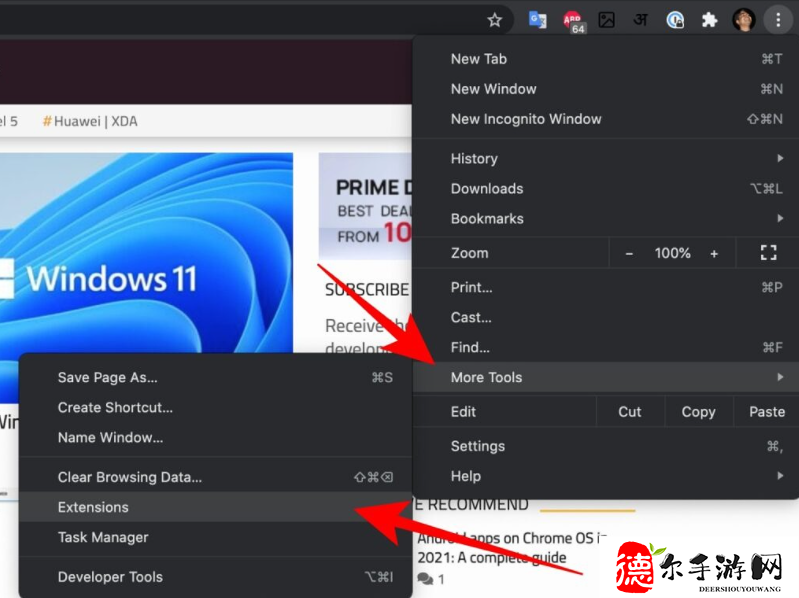Expand the Bookmarks submenu
This screenshot has width=799, height=598.
[x=605, y=219]
